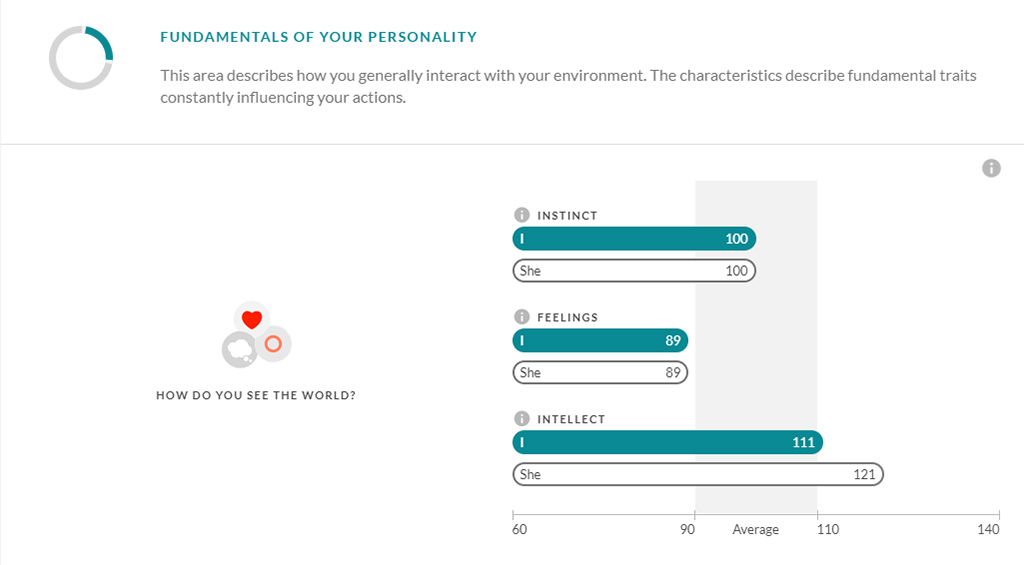Click the info icon beside FEELINGS
This screenshot has width=1024, height=565.
521,317
